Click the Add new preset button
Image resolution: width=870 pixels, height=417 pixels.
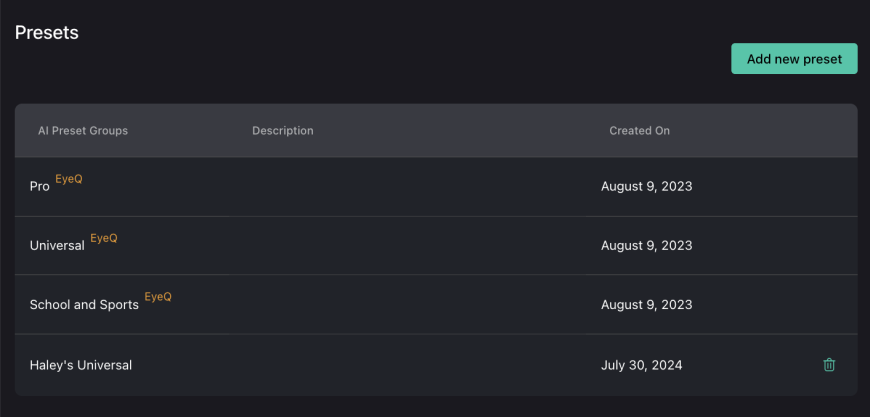[794, 59]
